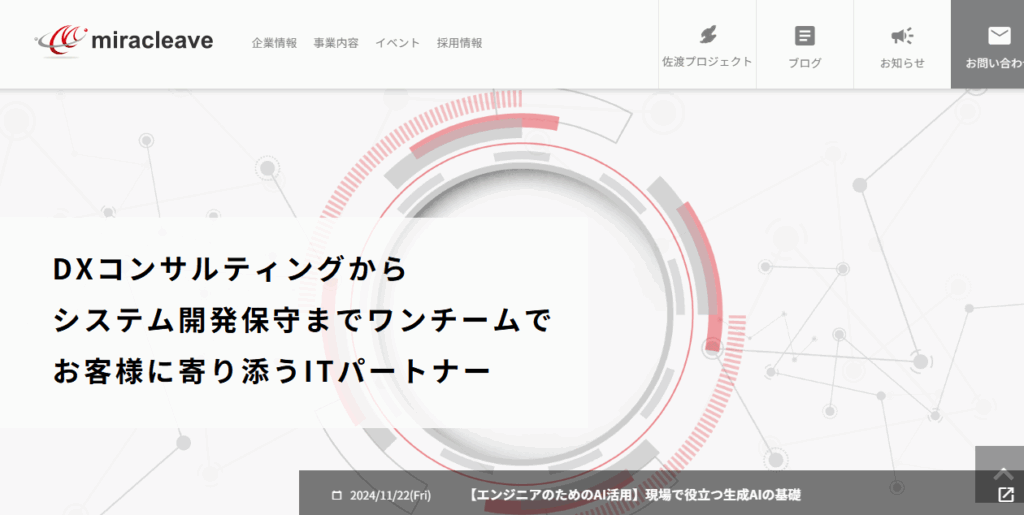Click the お知らせ megaphone icon
Image resolution: width=1024 pixels, height=515 pixels.
click(x=902, y=35)
